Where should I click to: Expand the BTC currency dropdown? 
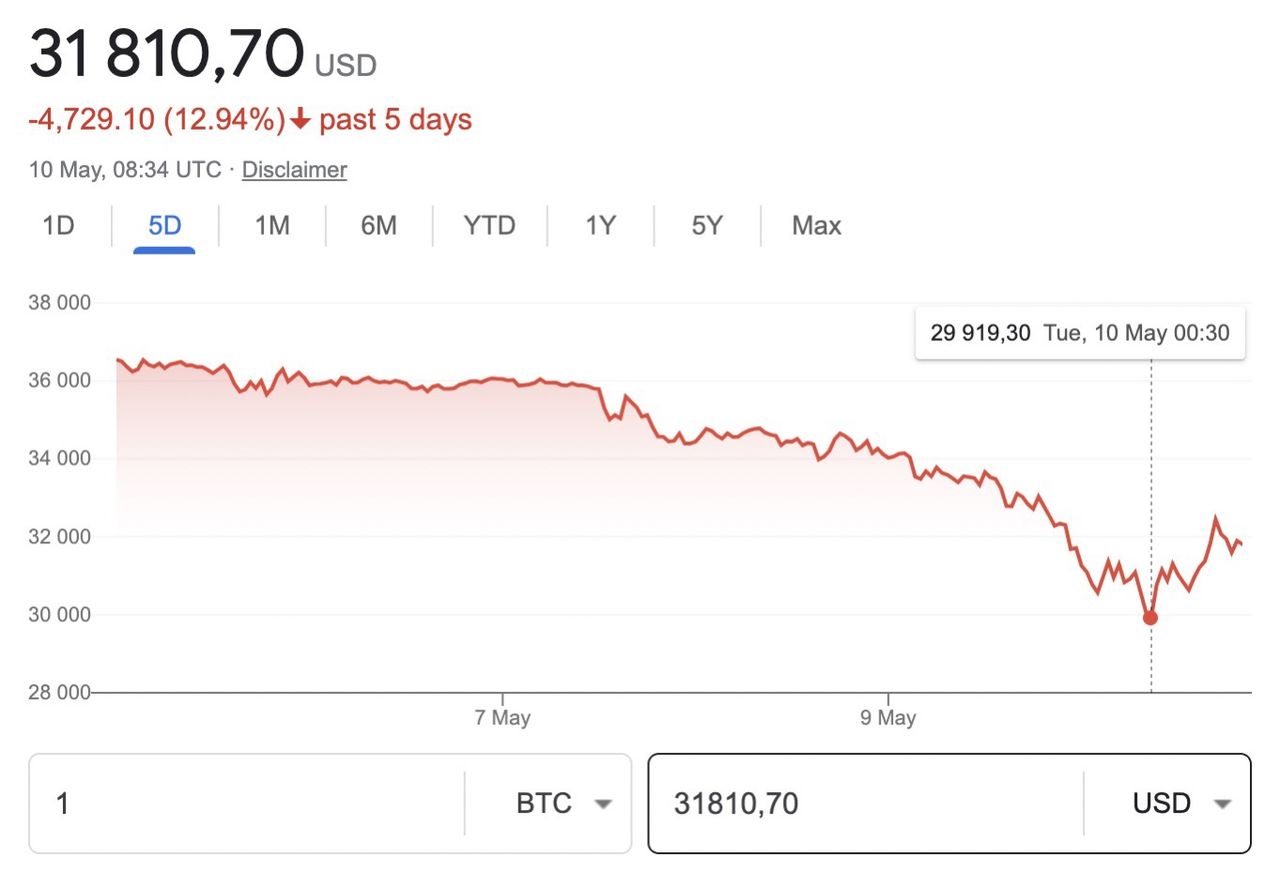point(562,803)
